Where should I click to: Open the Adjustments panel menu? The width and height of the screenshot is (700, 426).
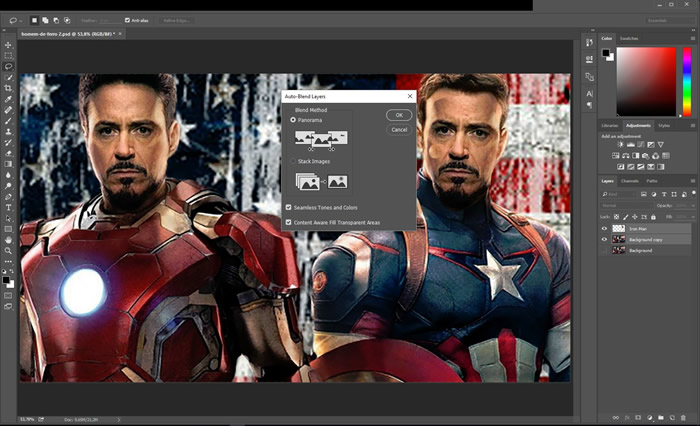pyautogui.click(x=693, y=125)
